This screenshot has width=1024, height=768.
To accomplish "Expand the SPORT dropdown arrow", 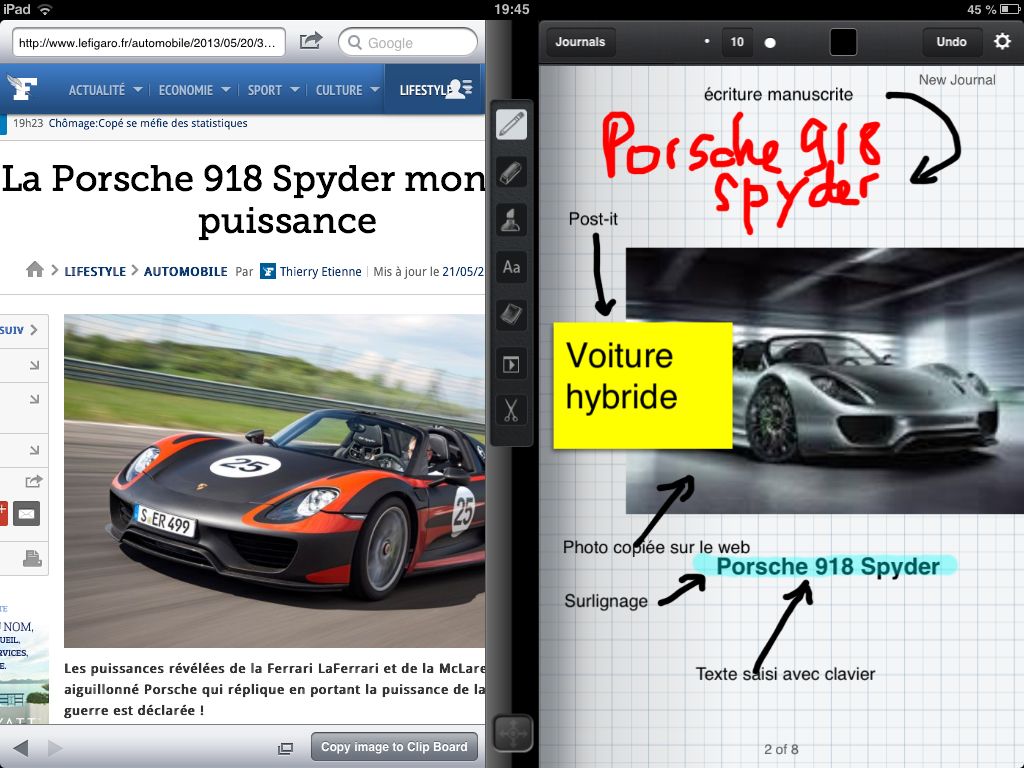I will click(x=295, y=89).
